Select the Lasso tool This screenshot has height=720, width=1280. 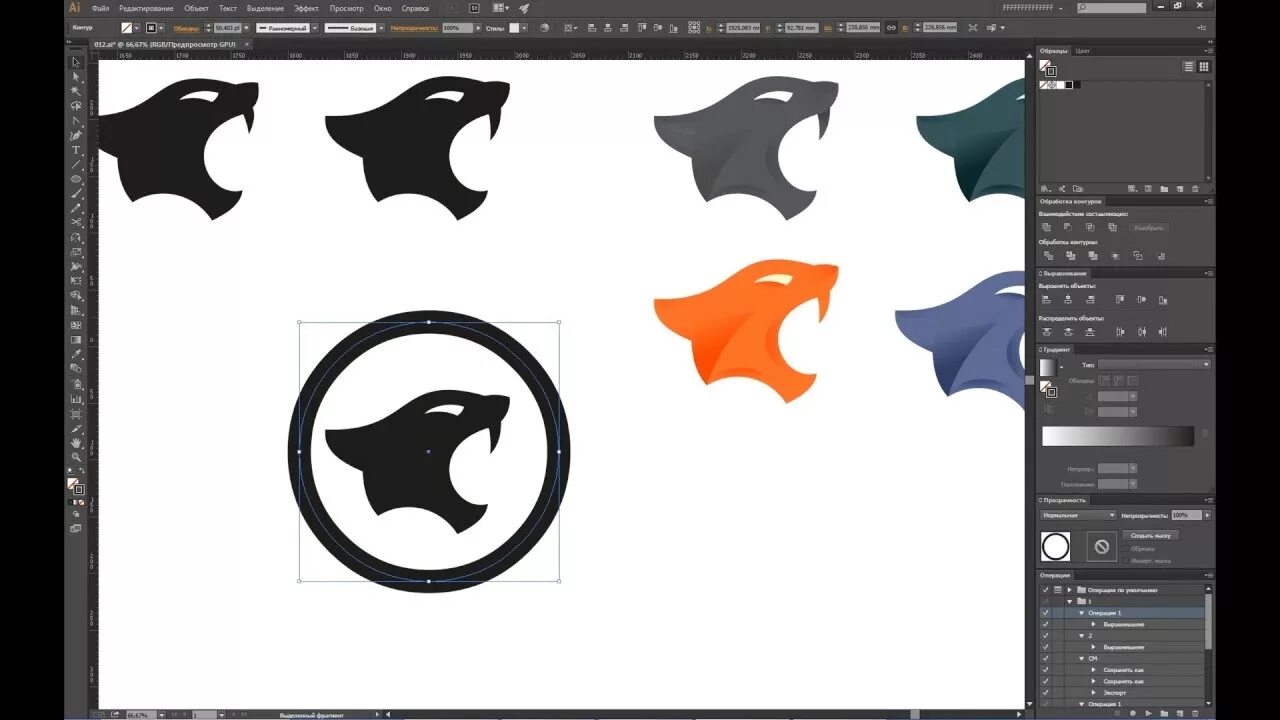(x=76, y=106)
